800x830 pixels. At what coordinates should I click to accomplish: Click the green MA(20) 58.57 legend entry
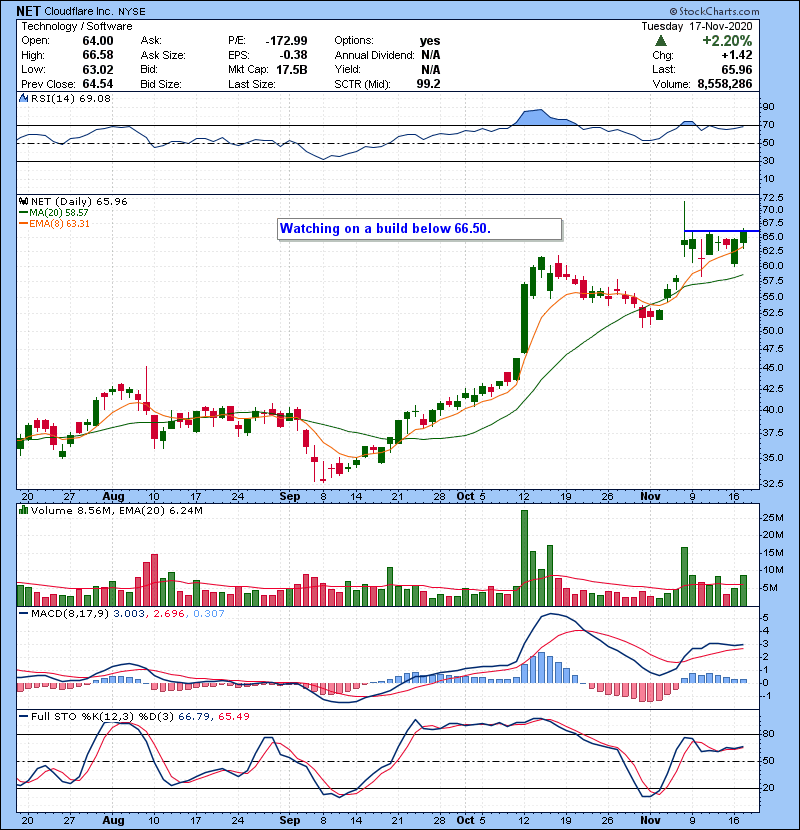click(x=54, y=212)
